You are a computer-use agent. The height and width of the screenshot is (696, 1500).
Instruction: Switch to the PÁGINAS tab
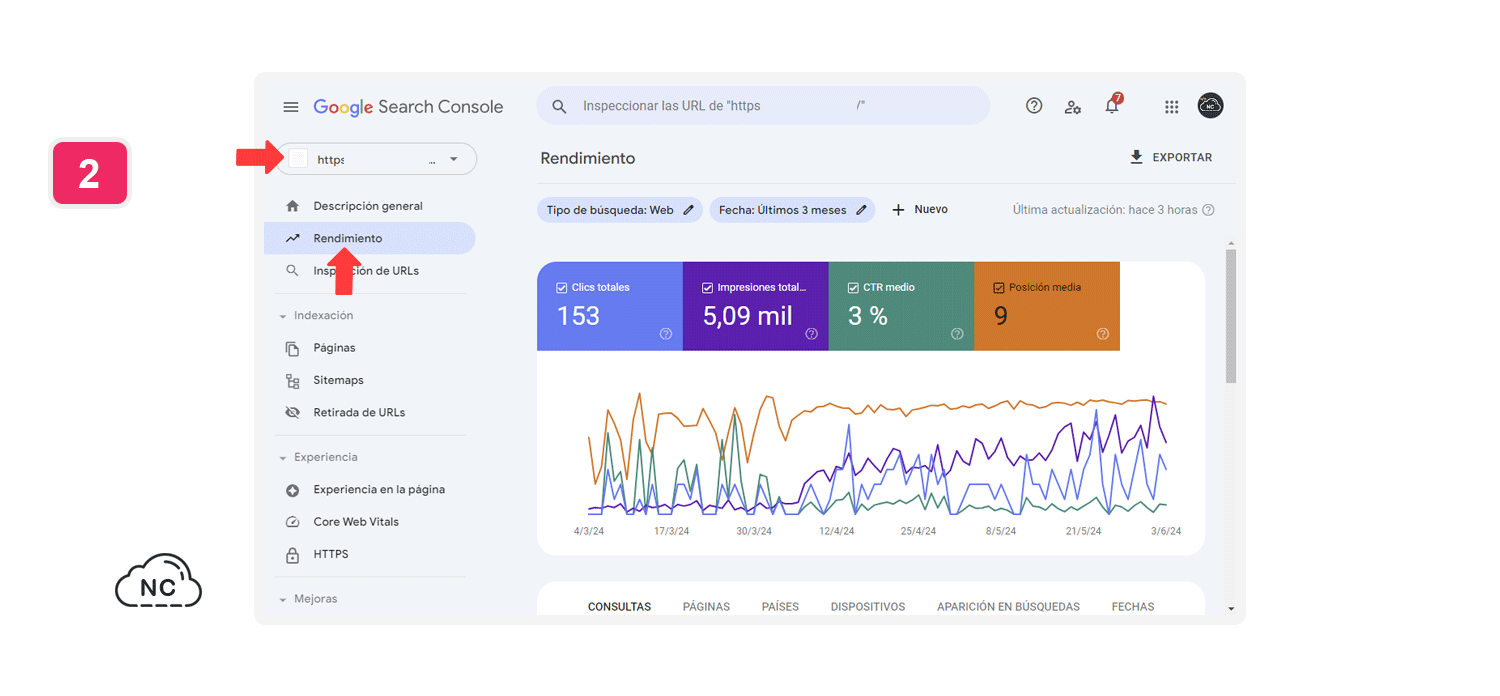point(706,607)
